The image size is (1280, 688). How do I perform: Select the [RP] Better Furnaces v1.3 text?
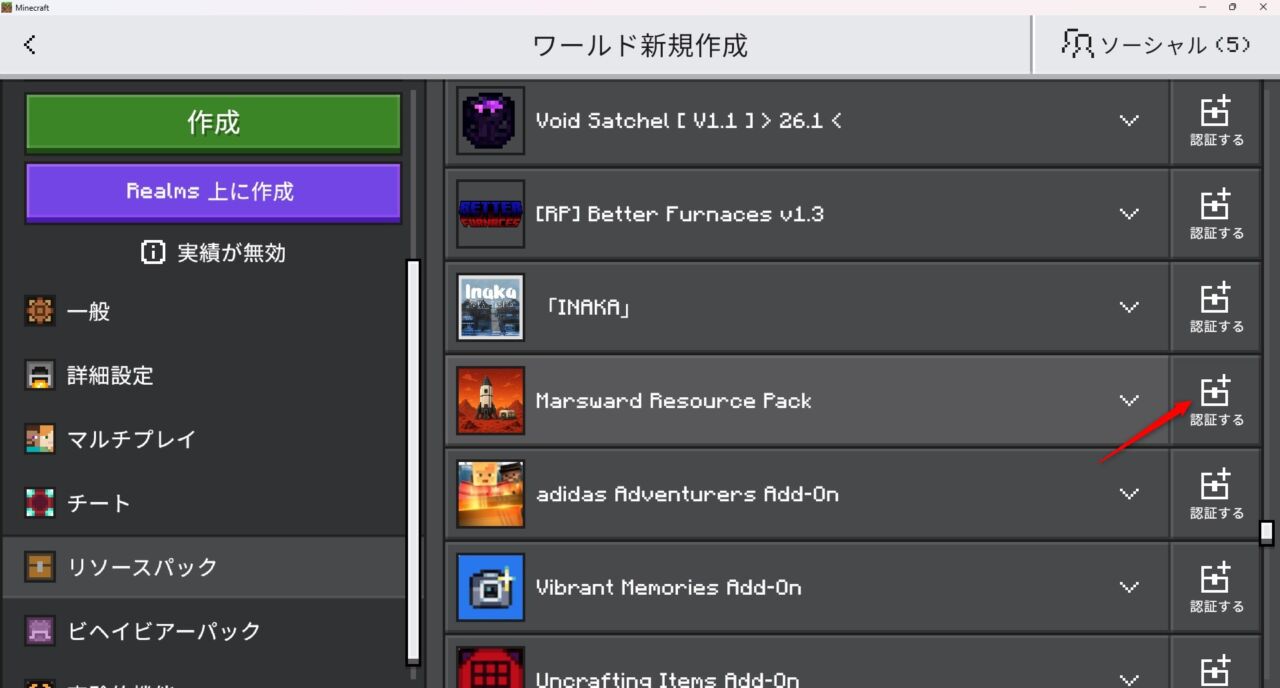pos(680,214)
